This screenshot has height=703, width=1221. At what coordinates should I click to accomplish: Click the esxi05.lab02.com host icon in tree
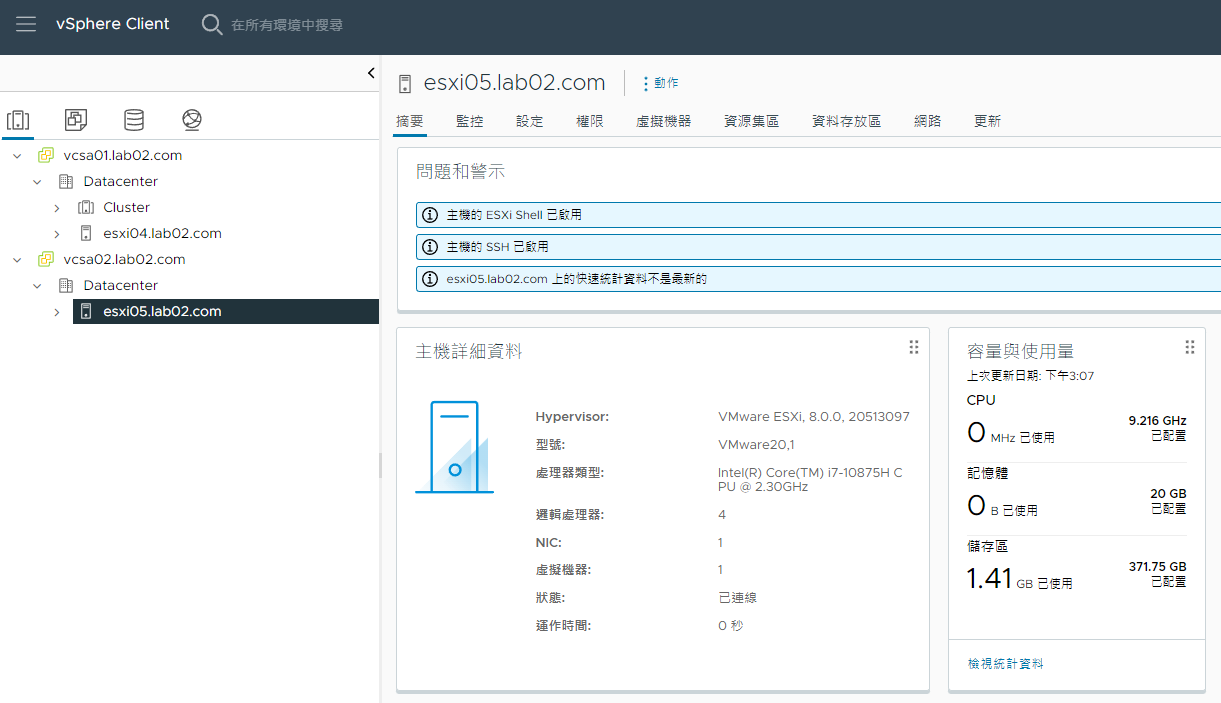click(86, 312)
